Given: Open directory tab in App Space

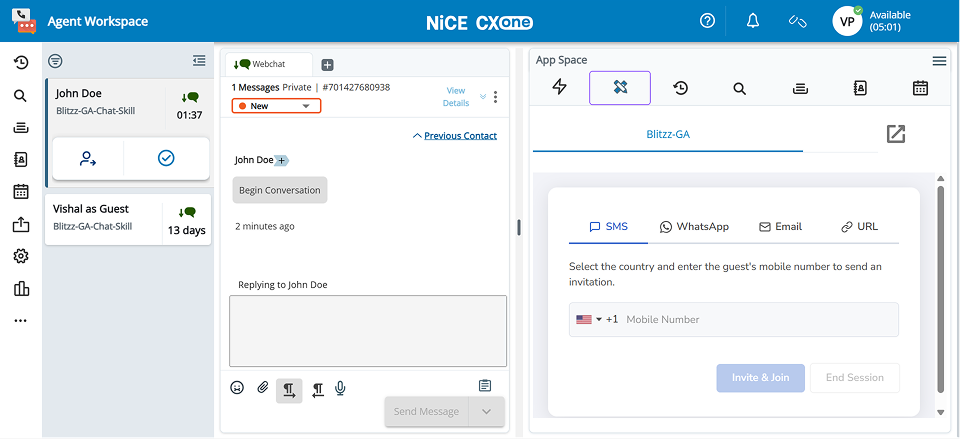Looking at the screenshot, I should (x=860, y=88).
